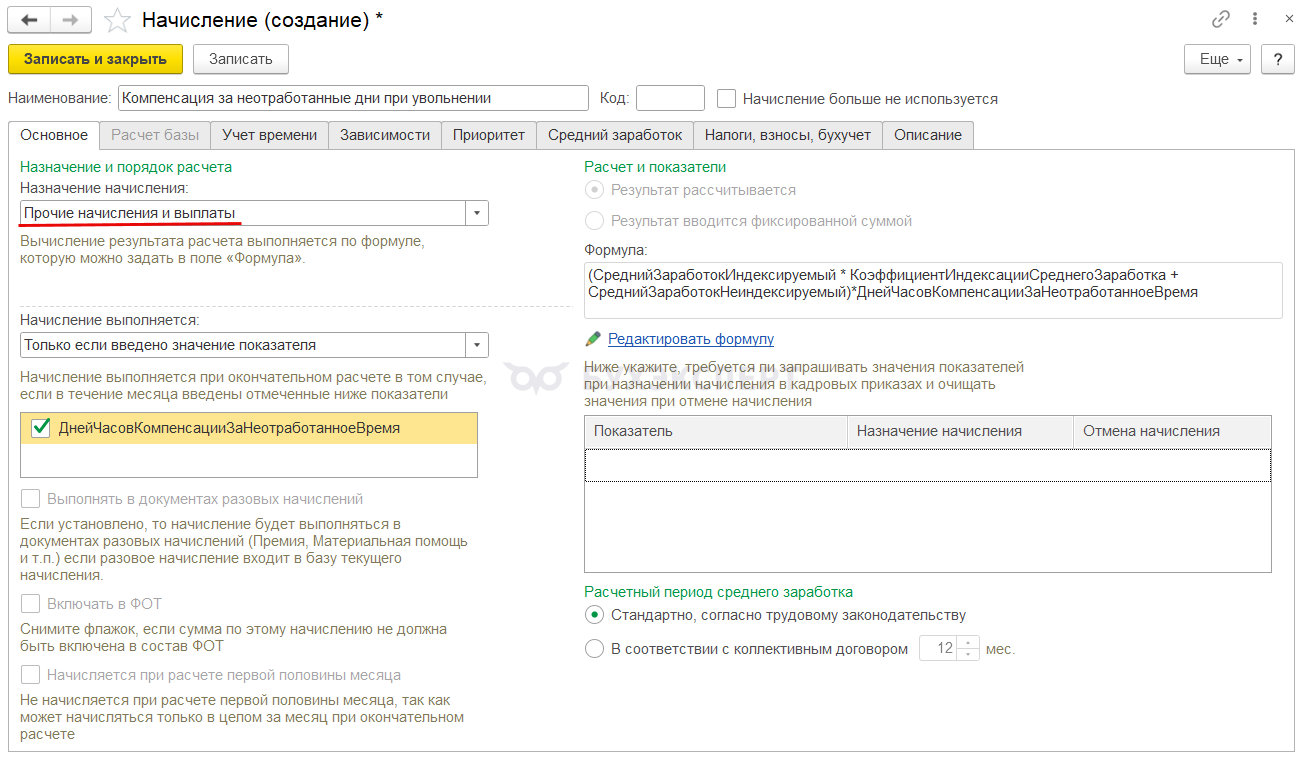Click the Показатель column header

[x=716, y=431]
